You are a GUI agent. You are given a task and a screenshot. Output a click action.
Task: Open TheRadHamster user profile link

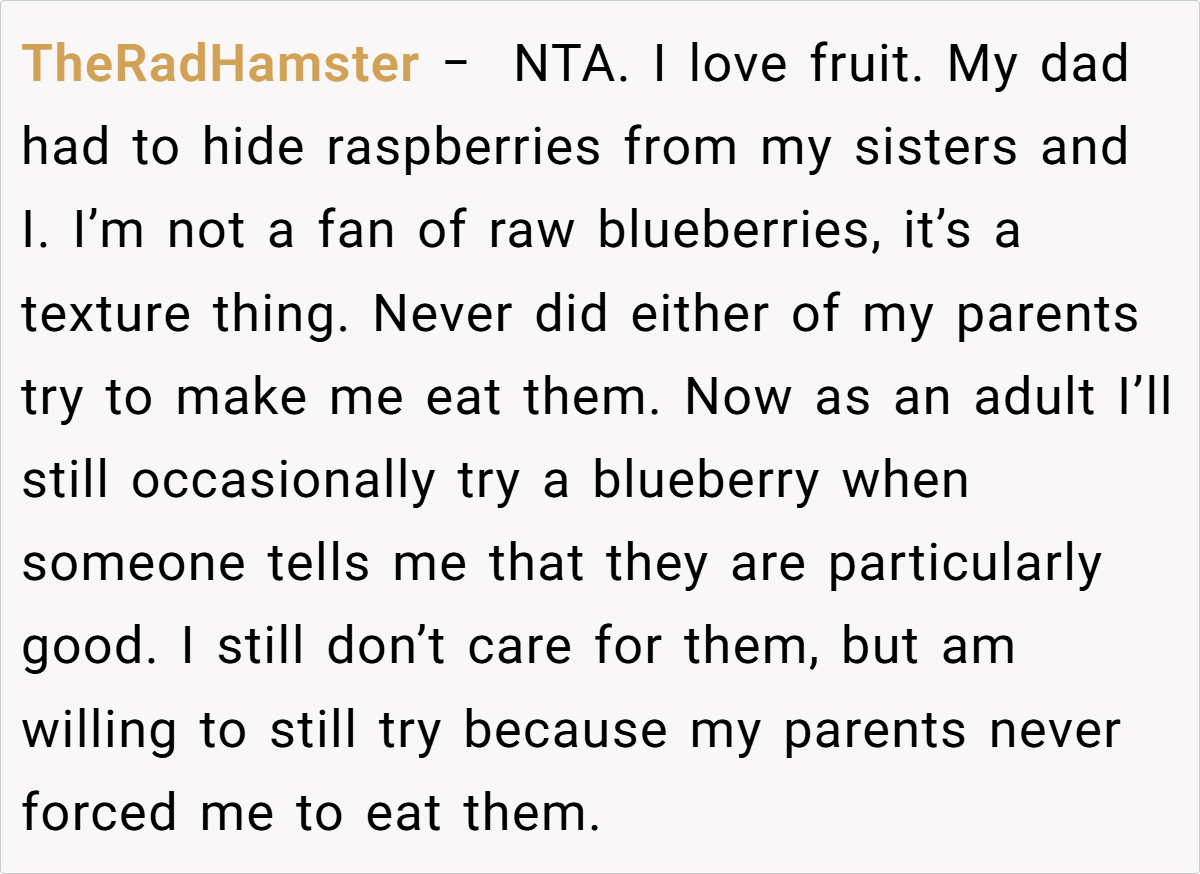(x=220, y=65)
